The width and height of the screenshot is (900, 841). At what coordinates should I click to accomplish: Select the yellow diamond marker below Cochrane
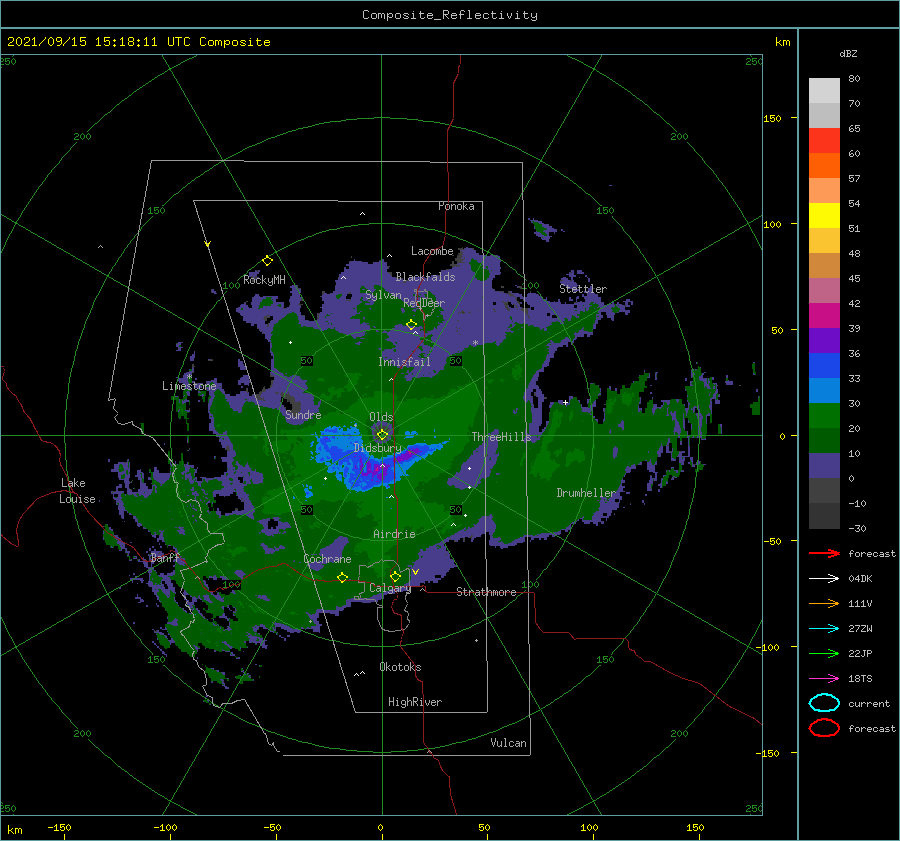tap(342, 577)
